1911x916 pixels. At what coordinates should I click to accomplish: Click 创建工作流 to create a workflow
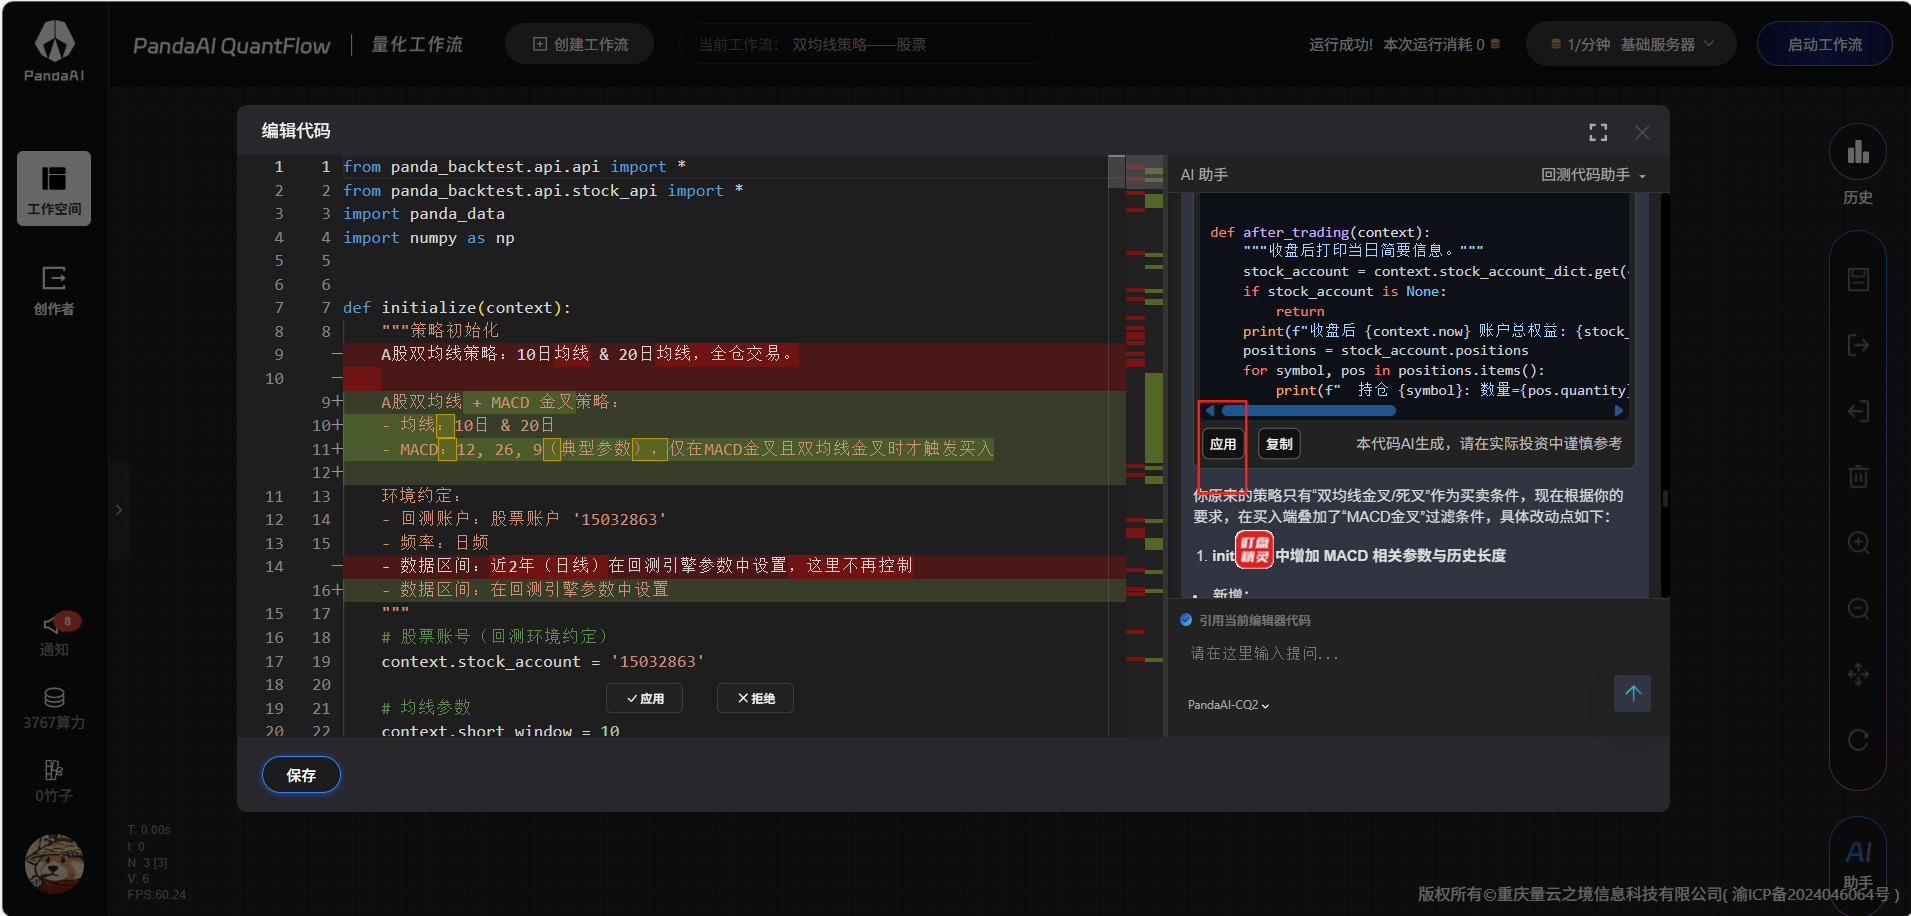[x=580, y=44]
